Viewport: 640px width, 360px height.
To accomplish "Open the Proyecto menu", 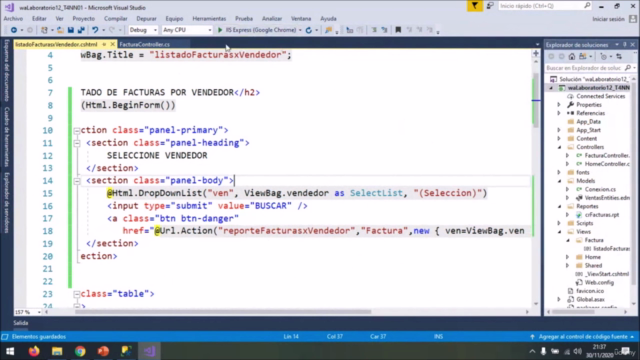I will pos(84,19).
